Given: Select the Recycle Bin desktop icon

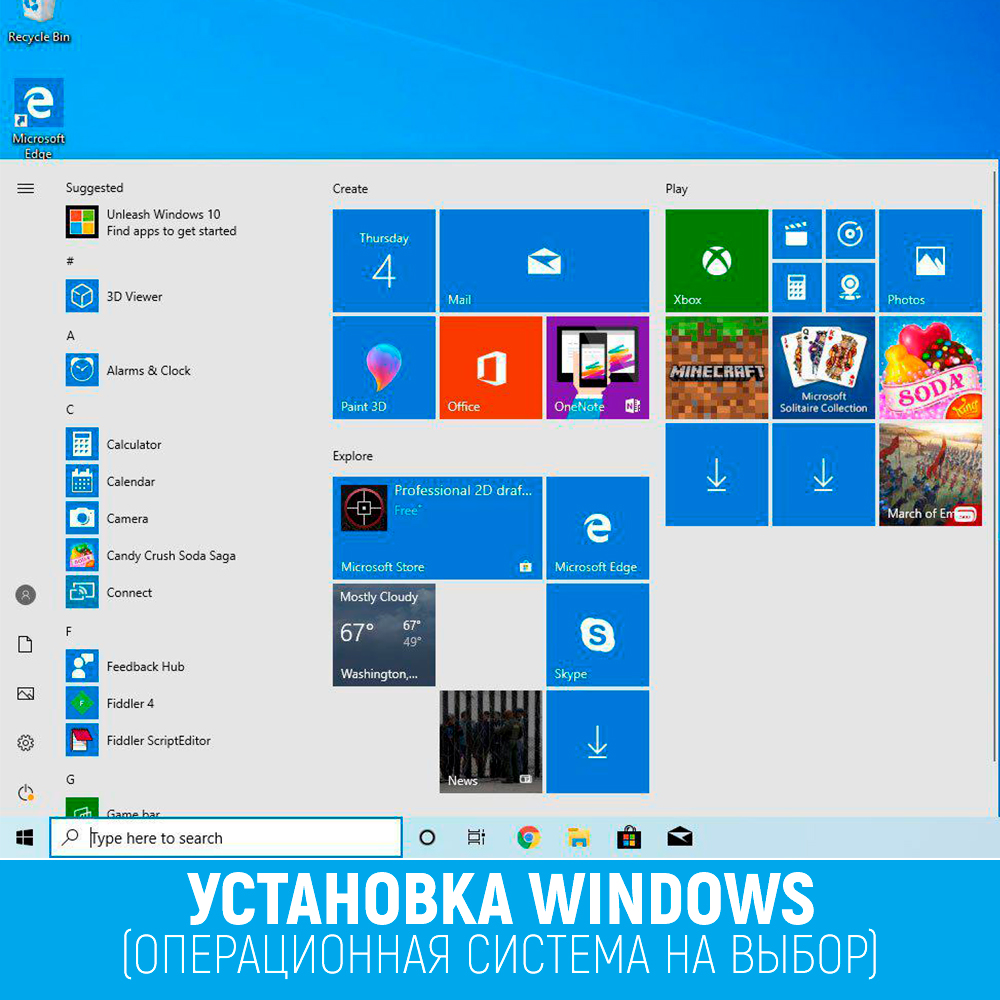Looking at the screenshot, I should click(38, 22).
